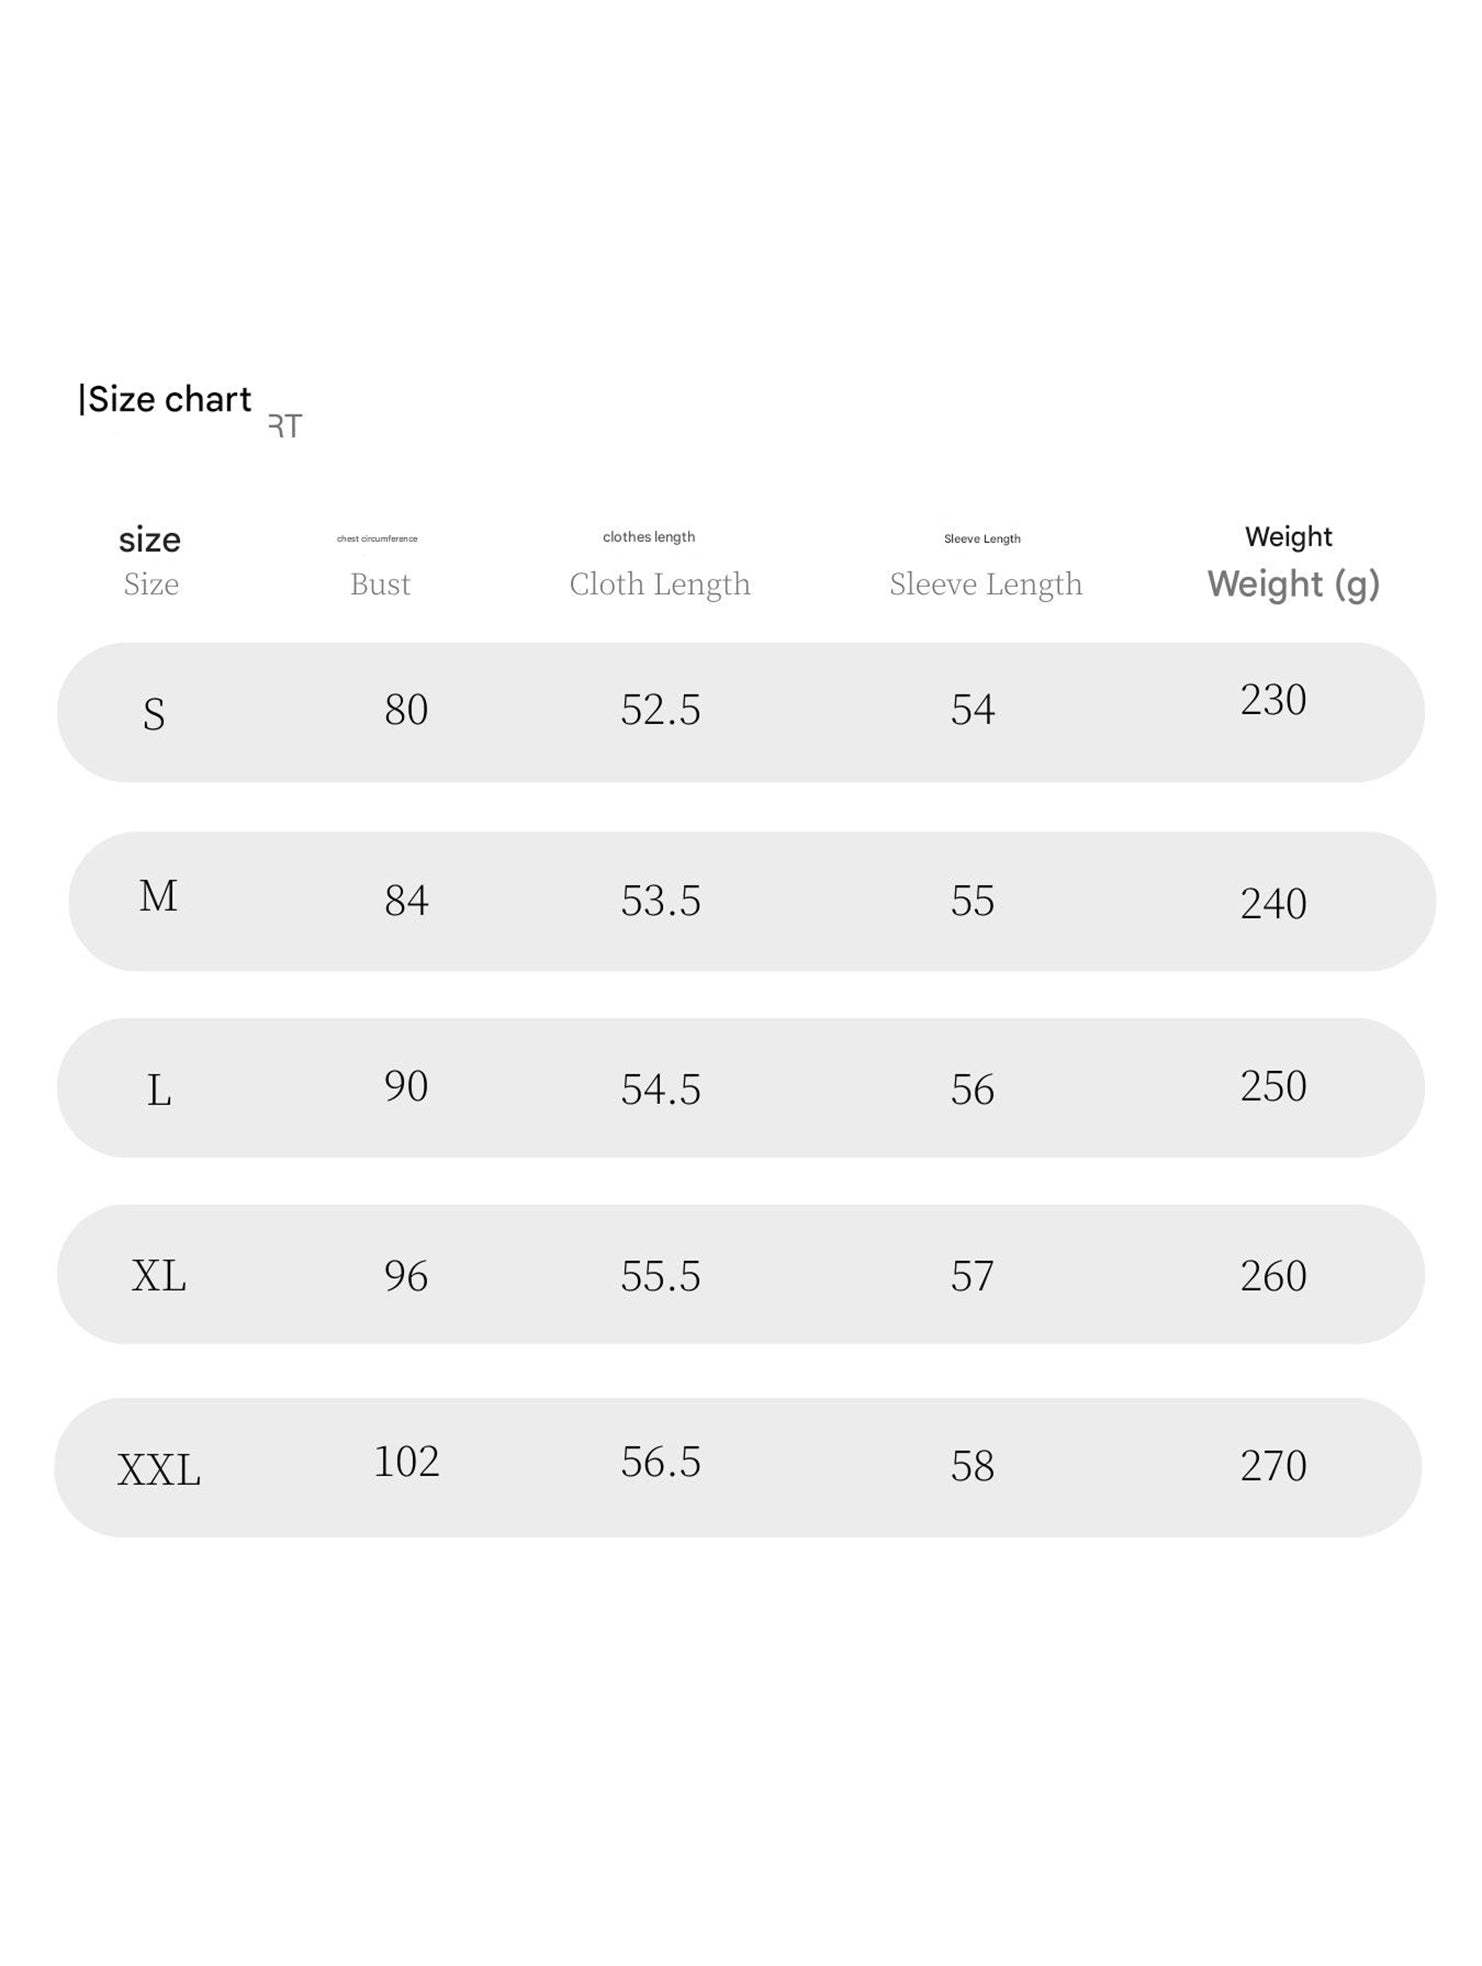1482x1966 pixels.
Task: Click weight value 270
Action: pos(1273,1466)
